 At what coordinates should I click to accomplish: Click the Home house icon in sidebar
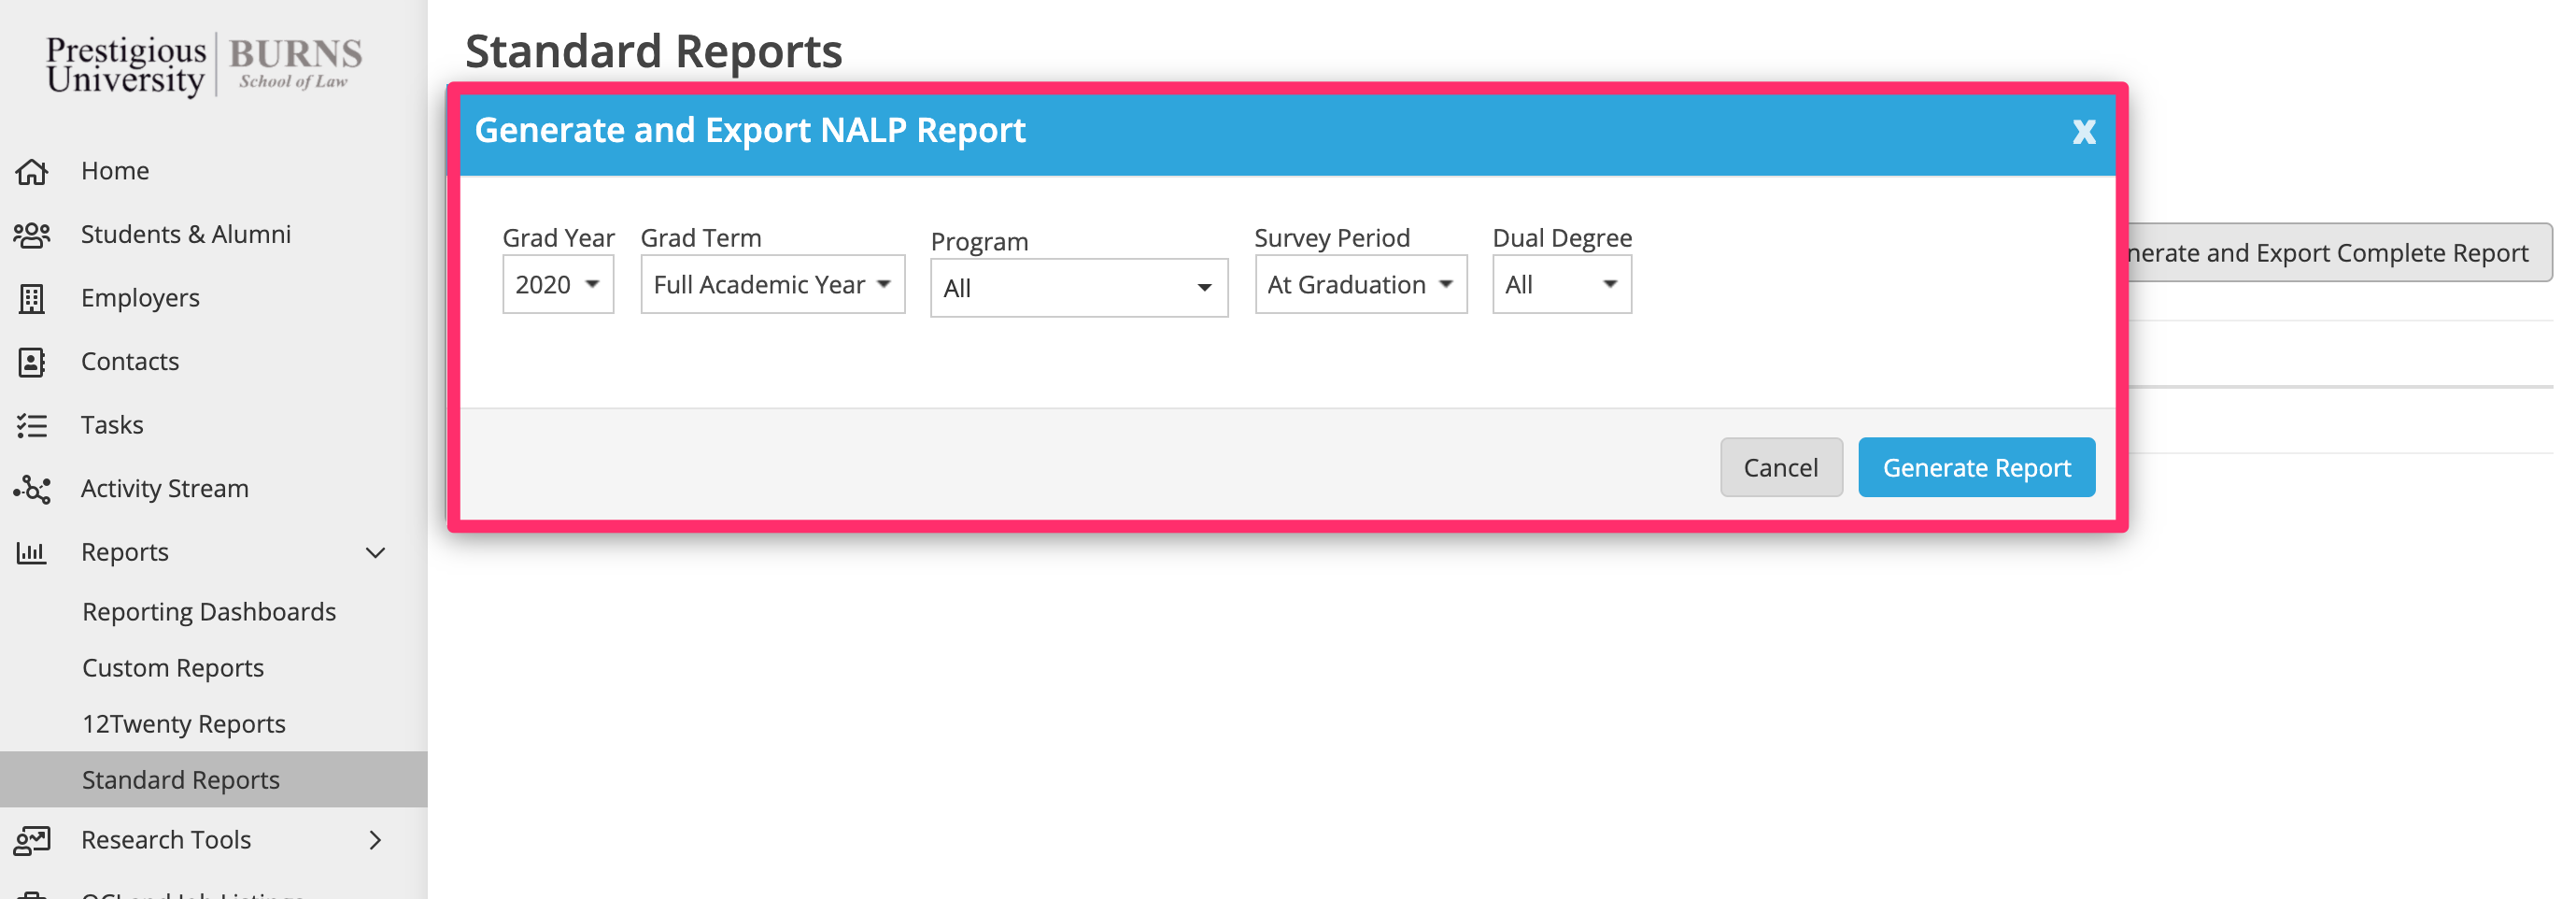tap(32, 172)
